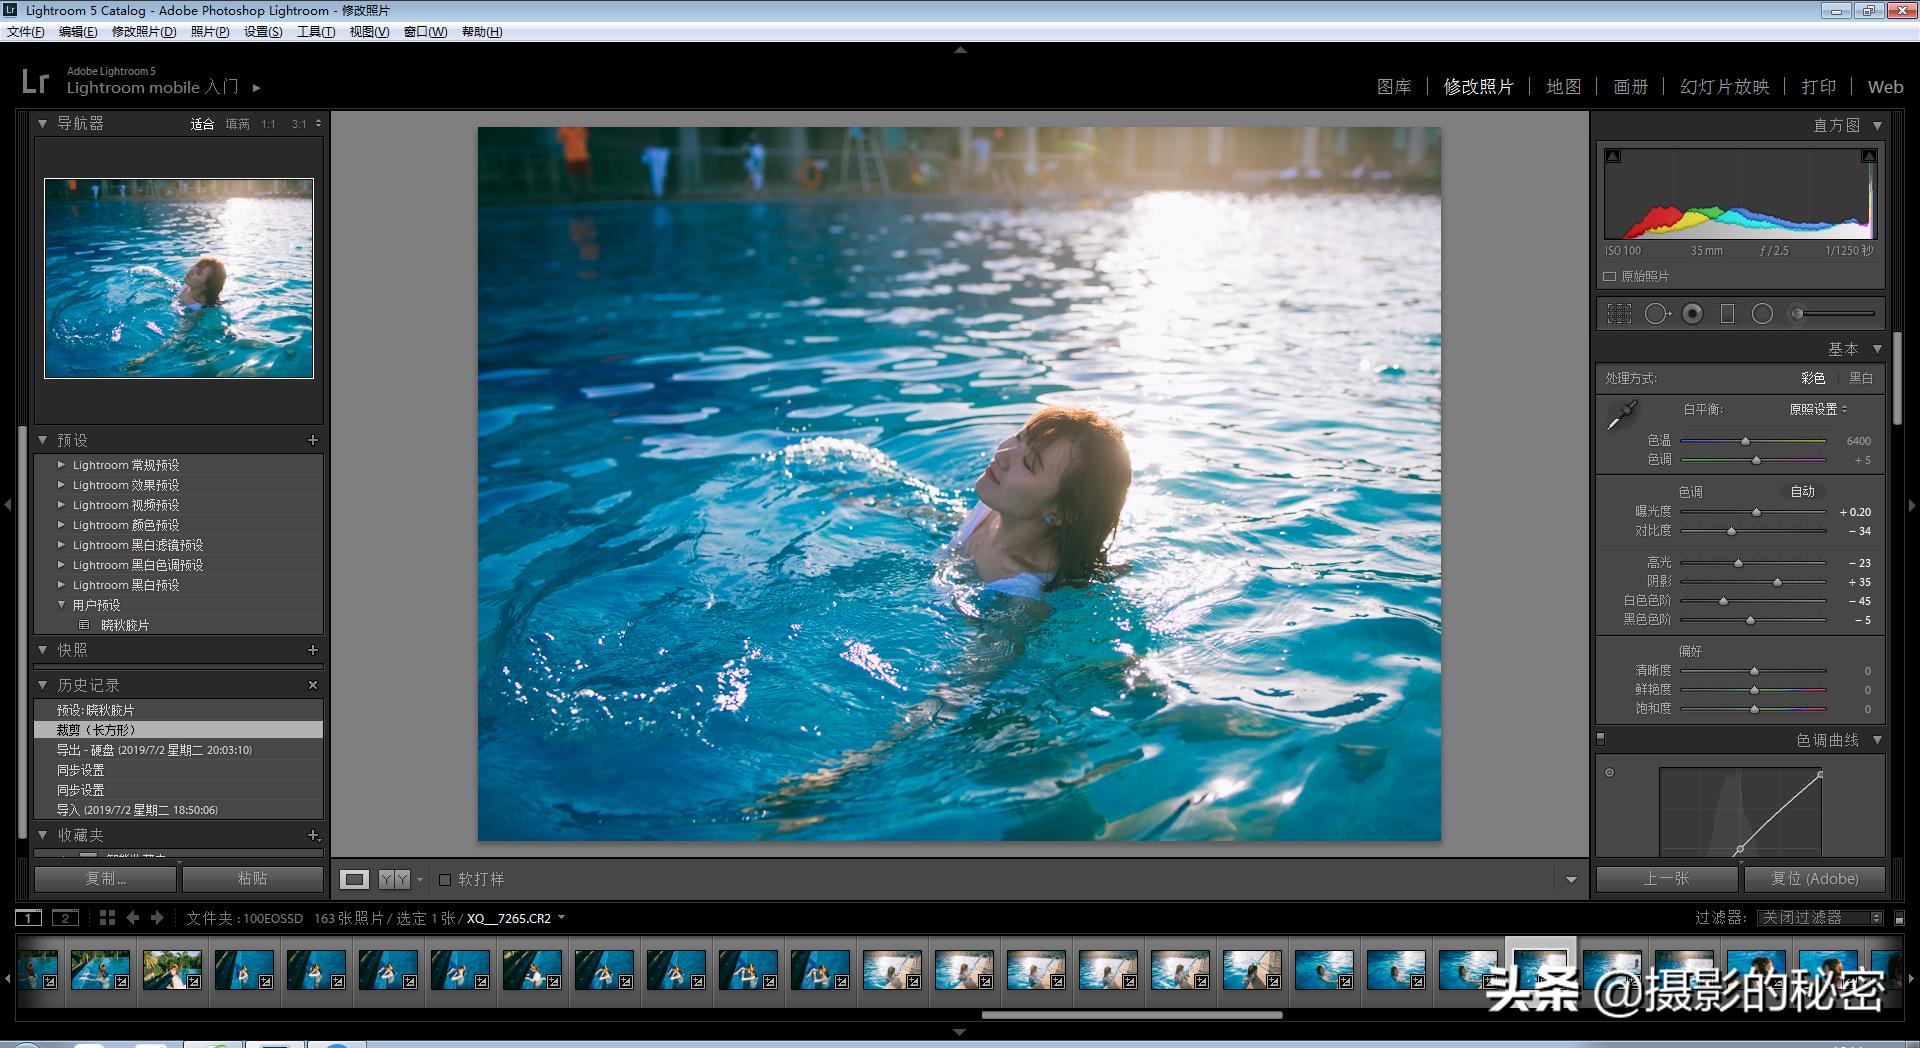
Task: Switch to Before/After YY view
Action: coord(394,879)
